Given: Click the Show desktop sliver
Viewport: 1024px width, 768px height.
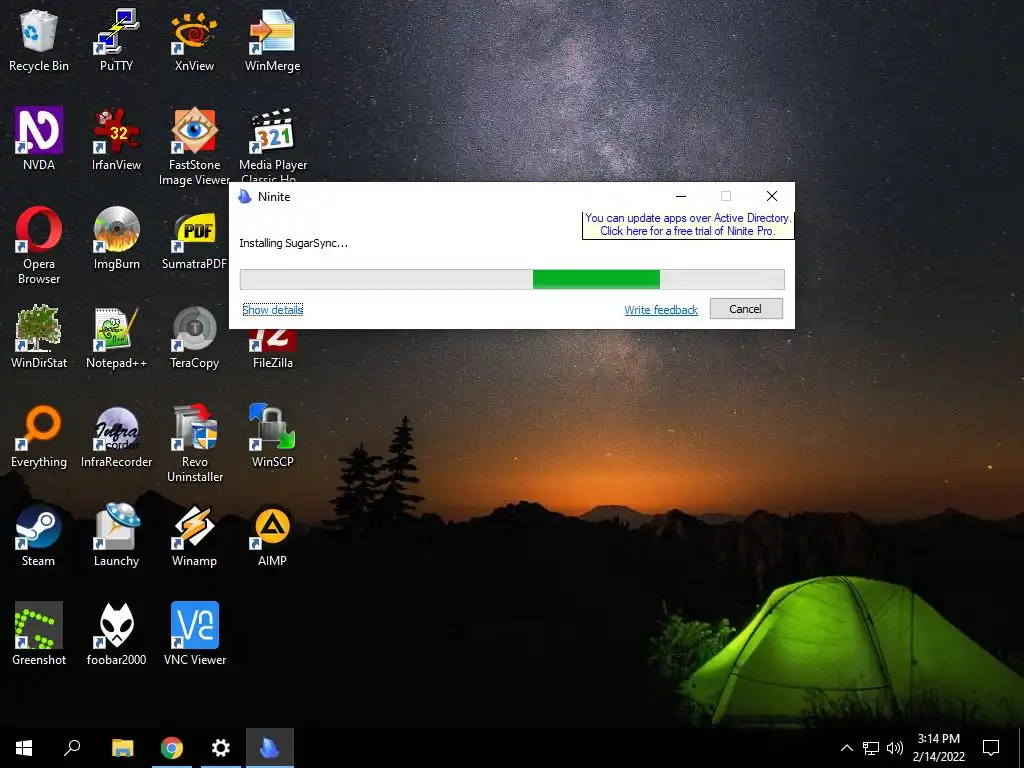Looking at the screenshot, I should click(x=1021, y=748).
